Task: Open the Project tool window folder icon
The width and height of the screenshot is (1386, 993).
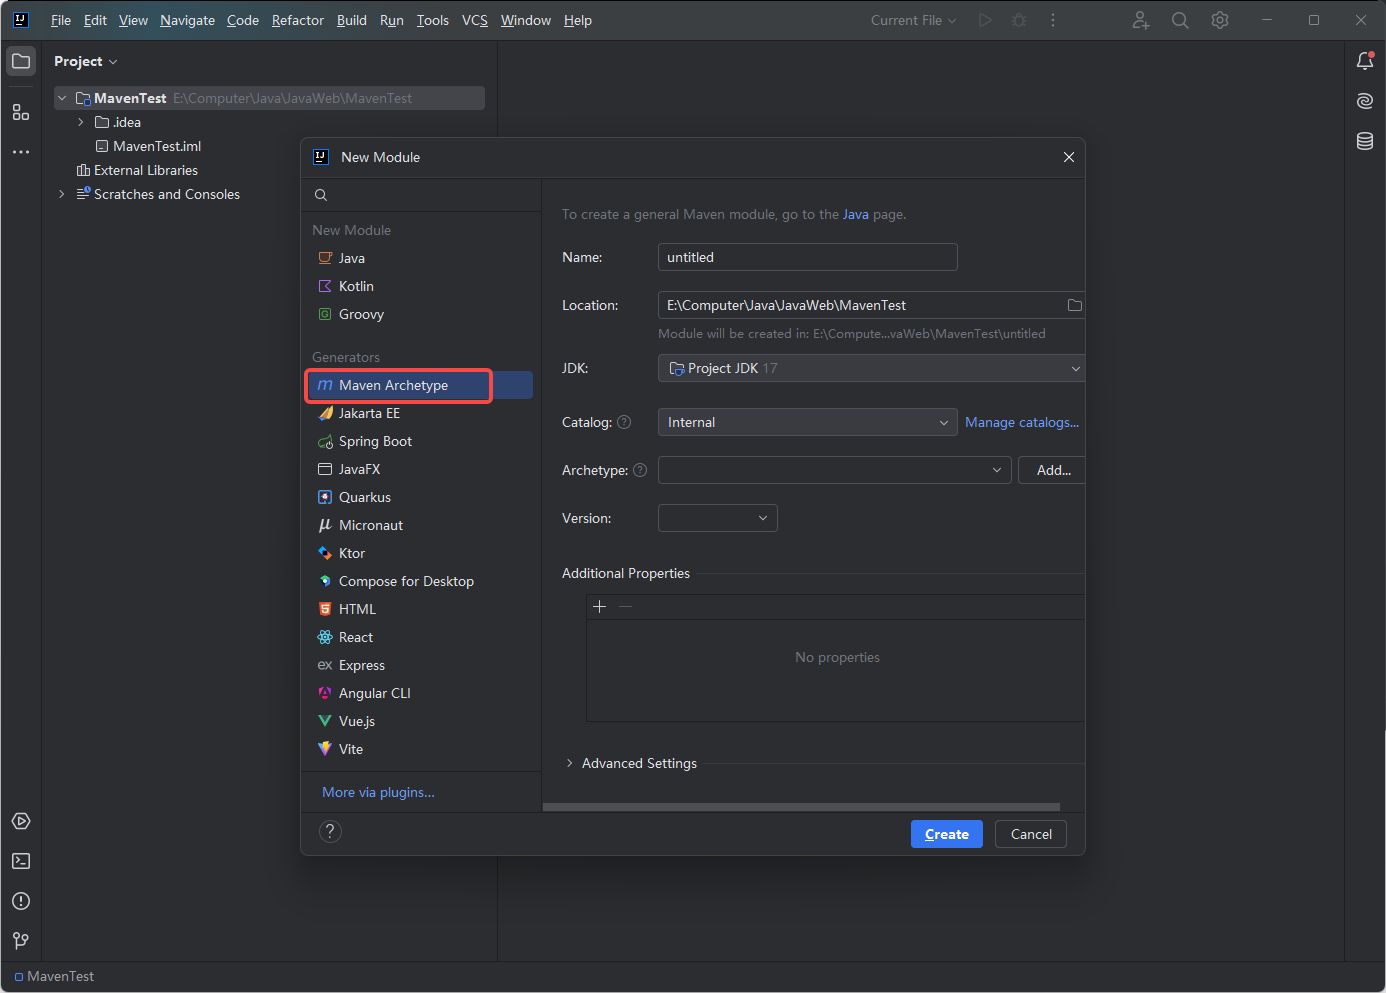Action: click(x=21, y=61)
